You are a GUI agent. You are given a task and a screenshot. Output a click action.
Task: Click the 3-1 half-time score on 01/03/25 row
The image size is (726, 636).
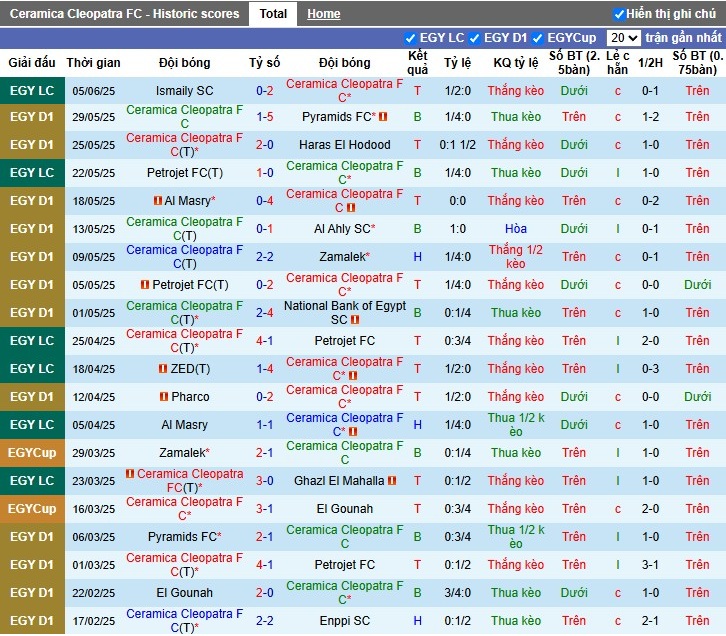(651, 565)
